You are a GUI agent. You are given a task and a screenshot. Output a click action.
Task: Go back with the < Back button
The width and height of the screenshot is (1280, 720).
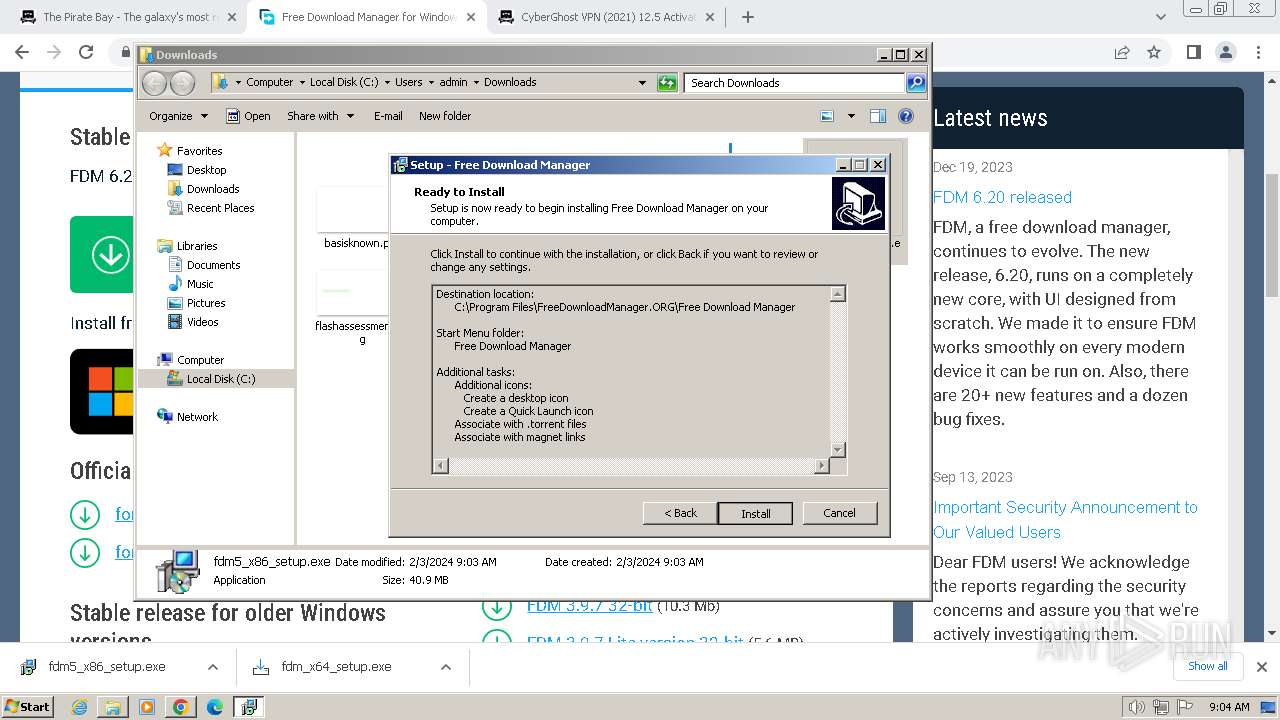coord(680,513)
